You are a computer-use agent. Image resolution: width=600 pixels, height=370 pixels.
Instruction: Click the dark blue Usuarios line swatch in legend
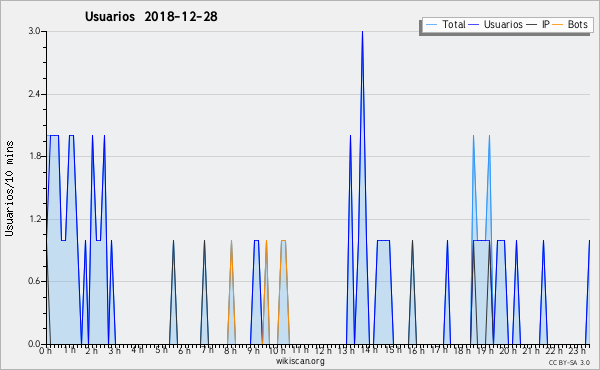pos(474,25)
